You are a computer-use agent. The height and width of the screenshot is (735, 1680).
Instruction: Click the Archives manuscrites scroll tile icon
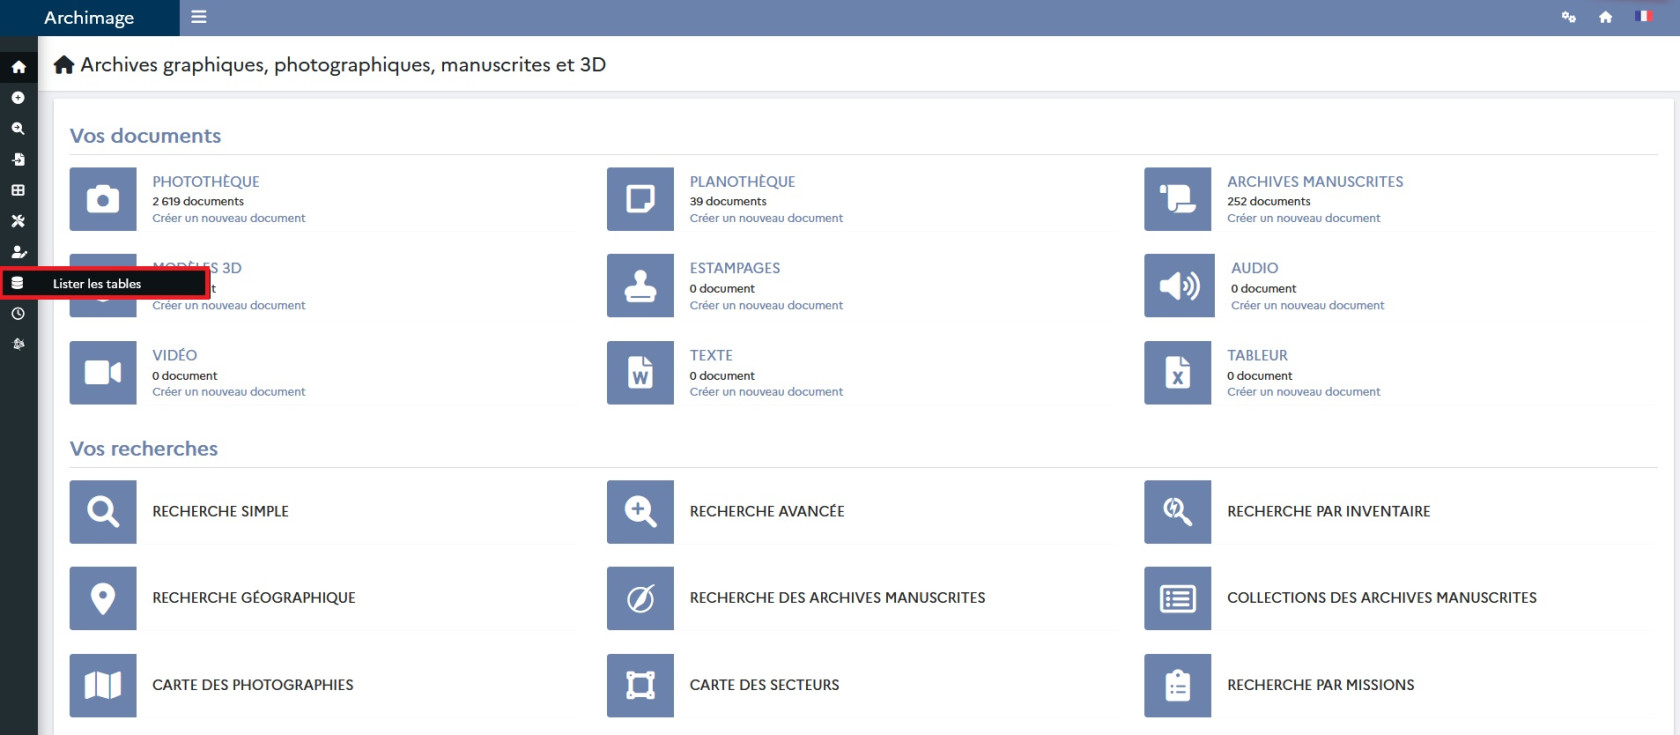(1178, 199)
